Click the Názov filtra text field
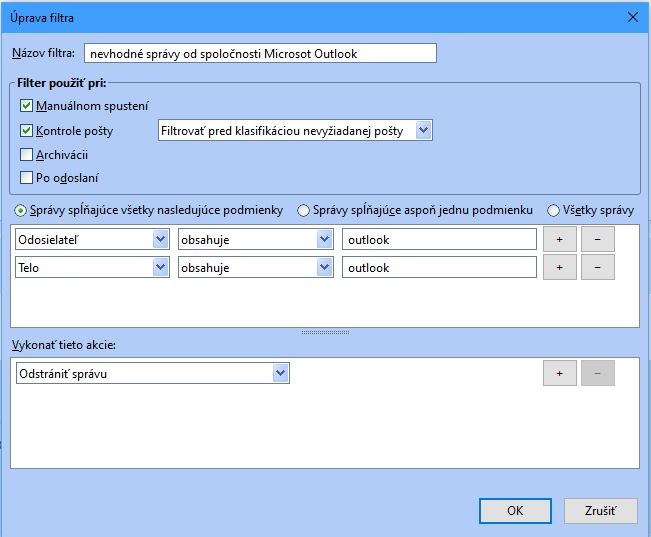The width and height of the screenshot is (651, 537). click(x=260, y=53)
